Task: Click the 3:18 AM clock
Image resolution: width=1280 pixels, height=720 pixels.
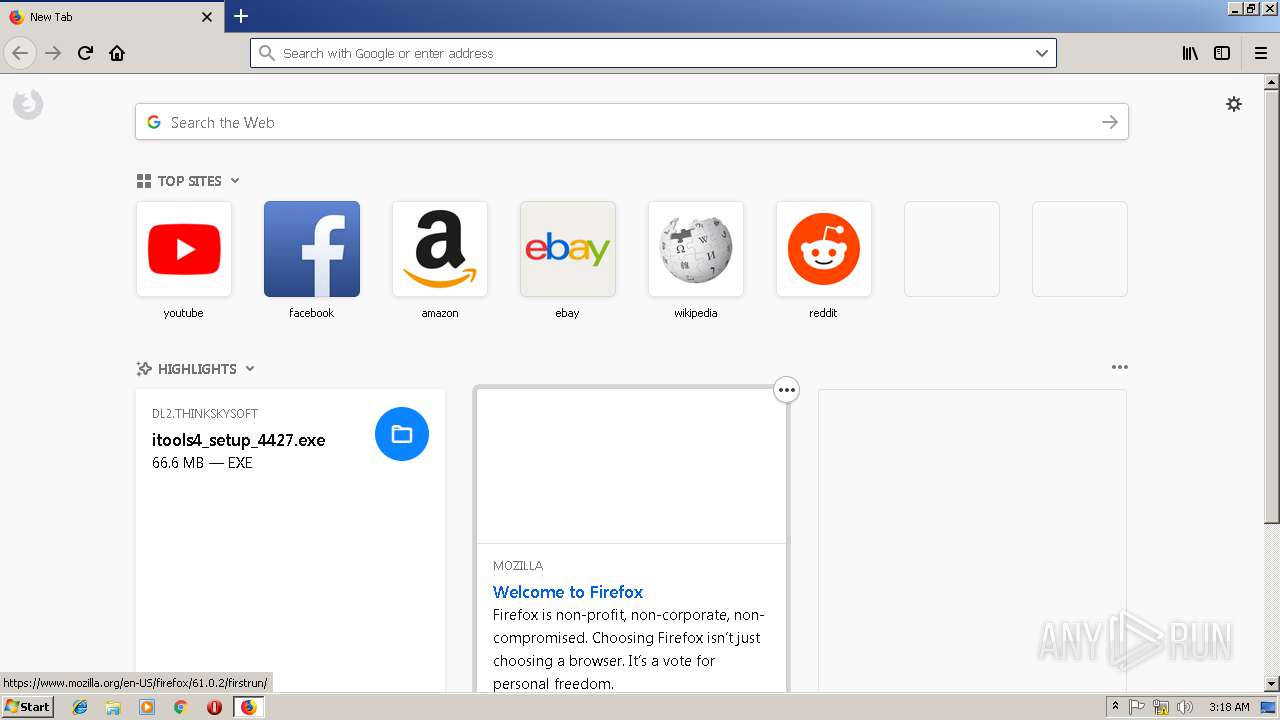Action: (x=1229, y=707)
